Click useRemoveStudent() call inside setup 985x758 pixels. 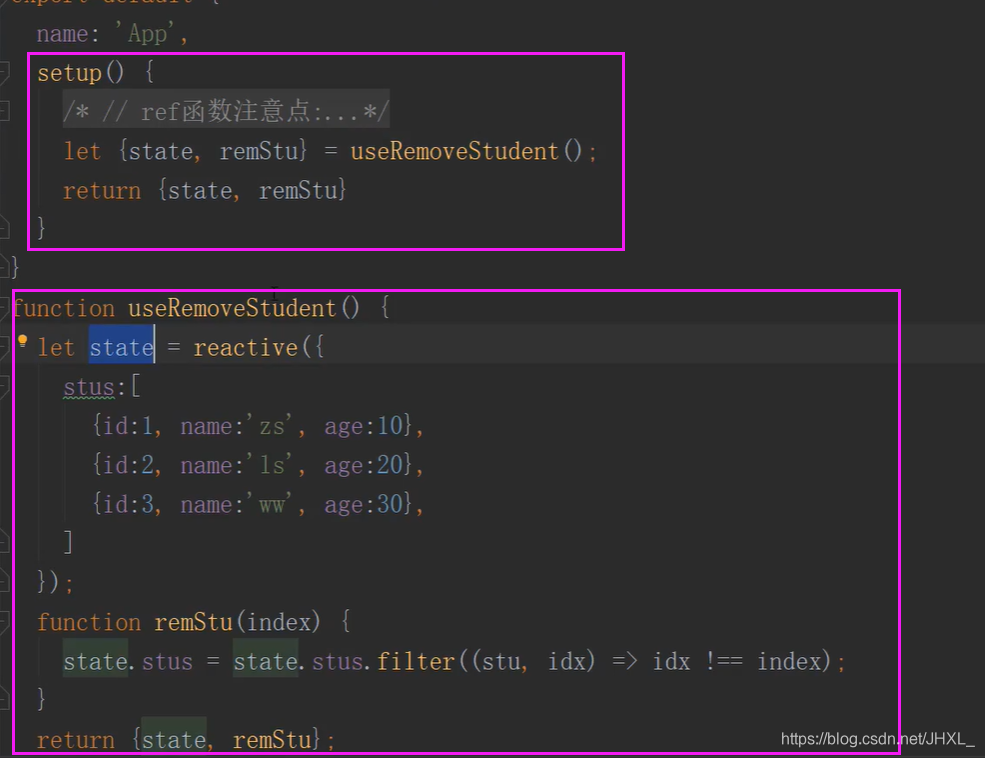tap(467, 151)
